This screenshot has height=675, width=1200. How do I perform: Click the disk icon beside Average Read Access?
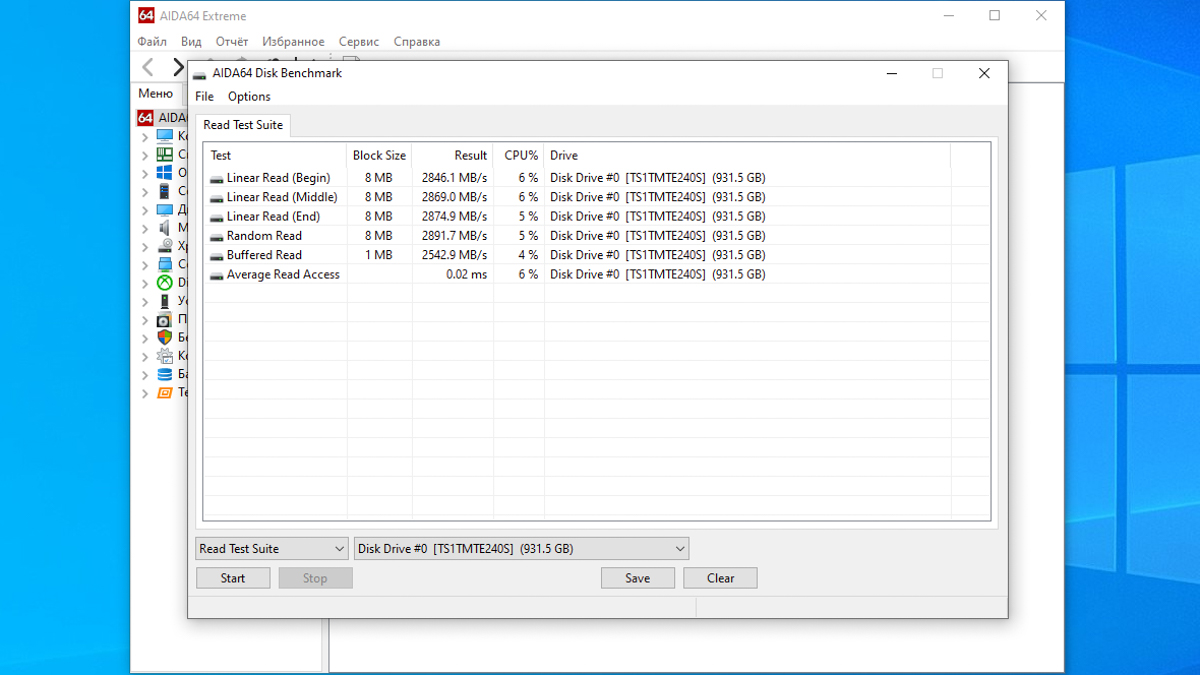point(217,275)
